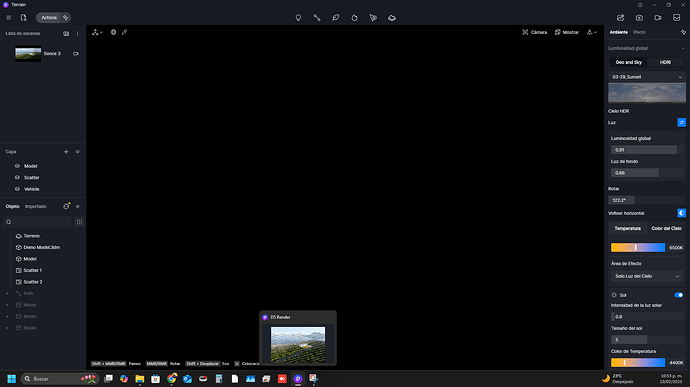Open the vegetation leaf tool
The height and width of the screenshot is (387, 690).
coord(336,18)
